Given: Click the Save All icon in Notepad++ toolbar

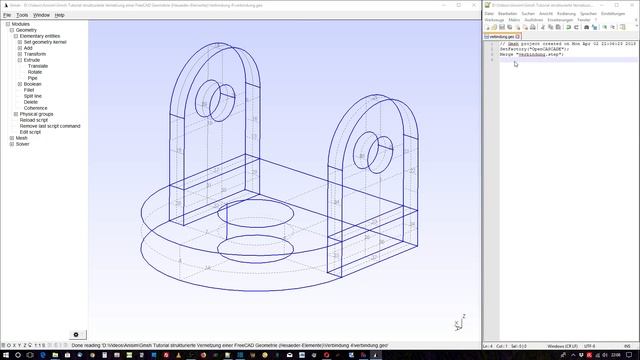Looking at the screenshot, I should coord(510,27).
